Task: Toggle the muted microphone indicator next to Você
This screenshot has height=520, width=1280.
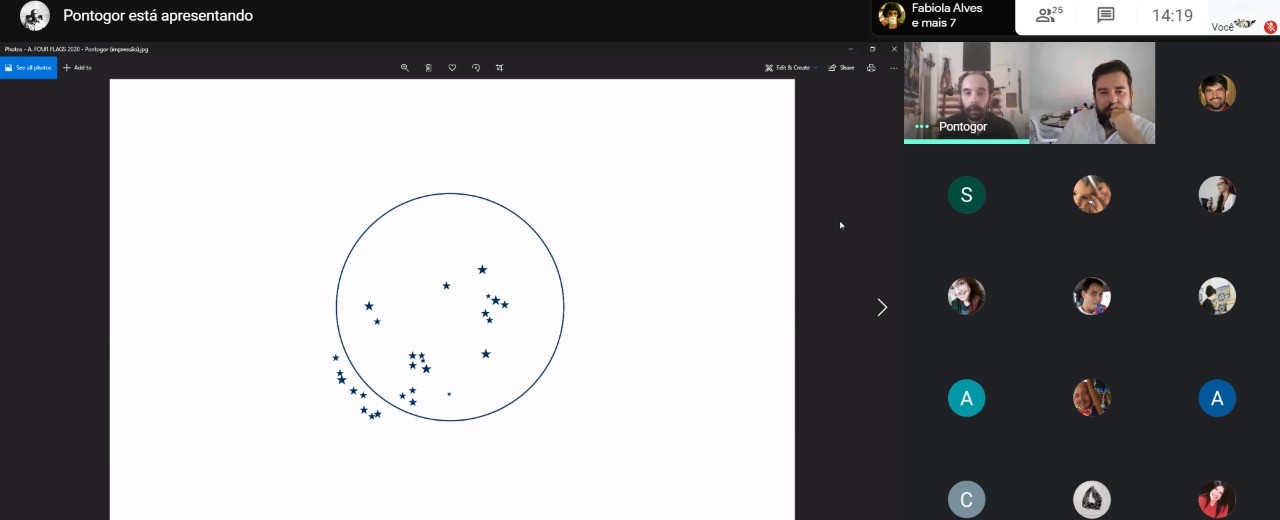Action: [1270, 27]
